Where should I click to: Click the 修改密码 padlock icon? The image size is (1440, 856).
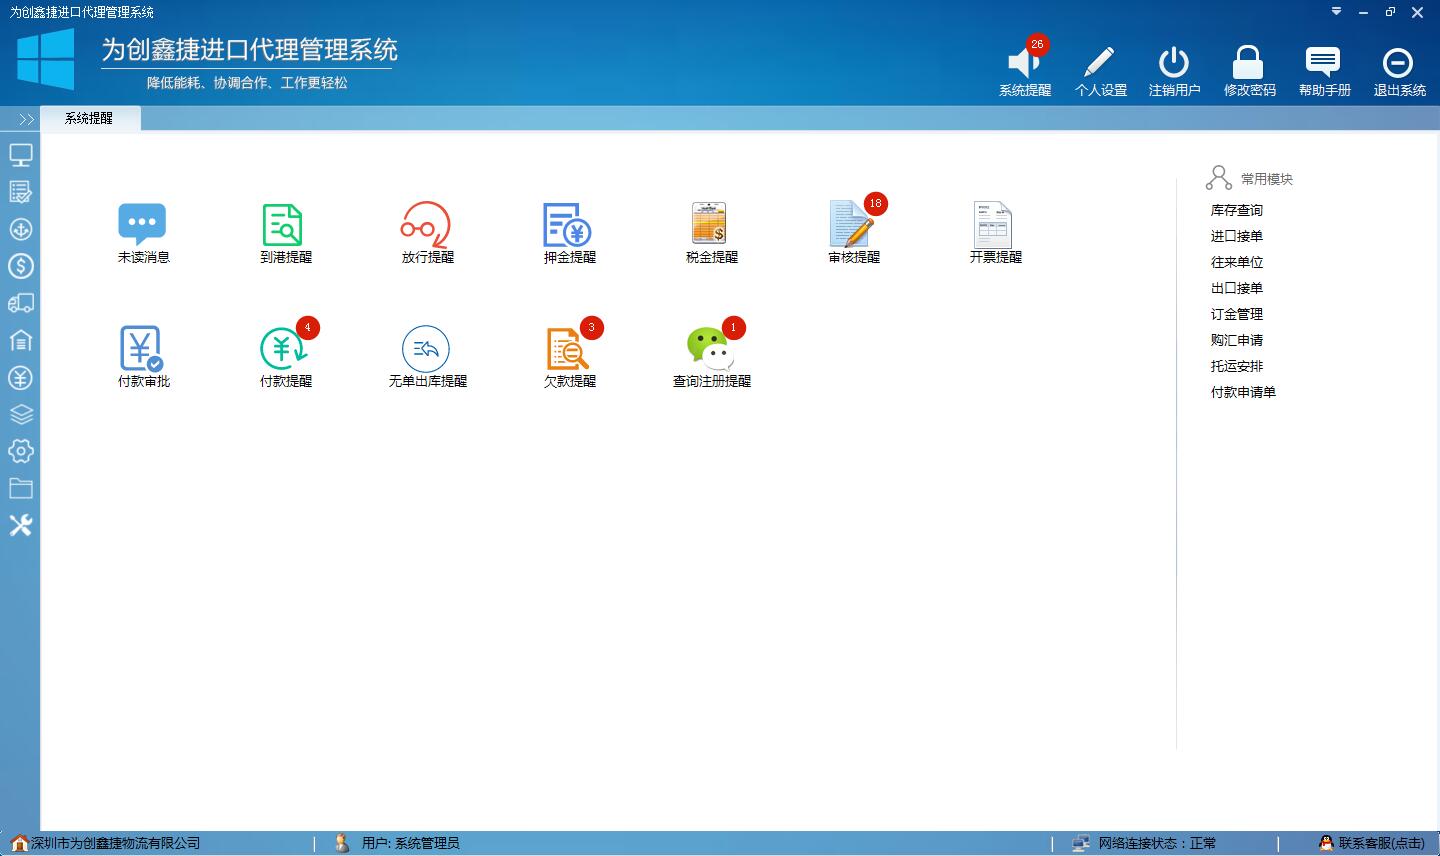point(1248,62)
